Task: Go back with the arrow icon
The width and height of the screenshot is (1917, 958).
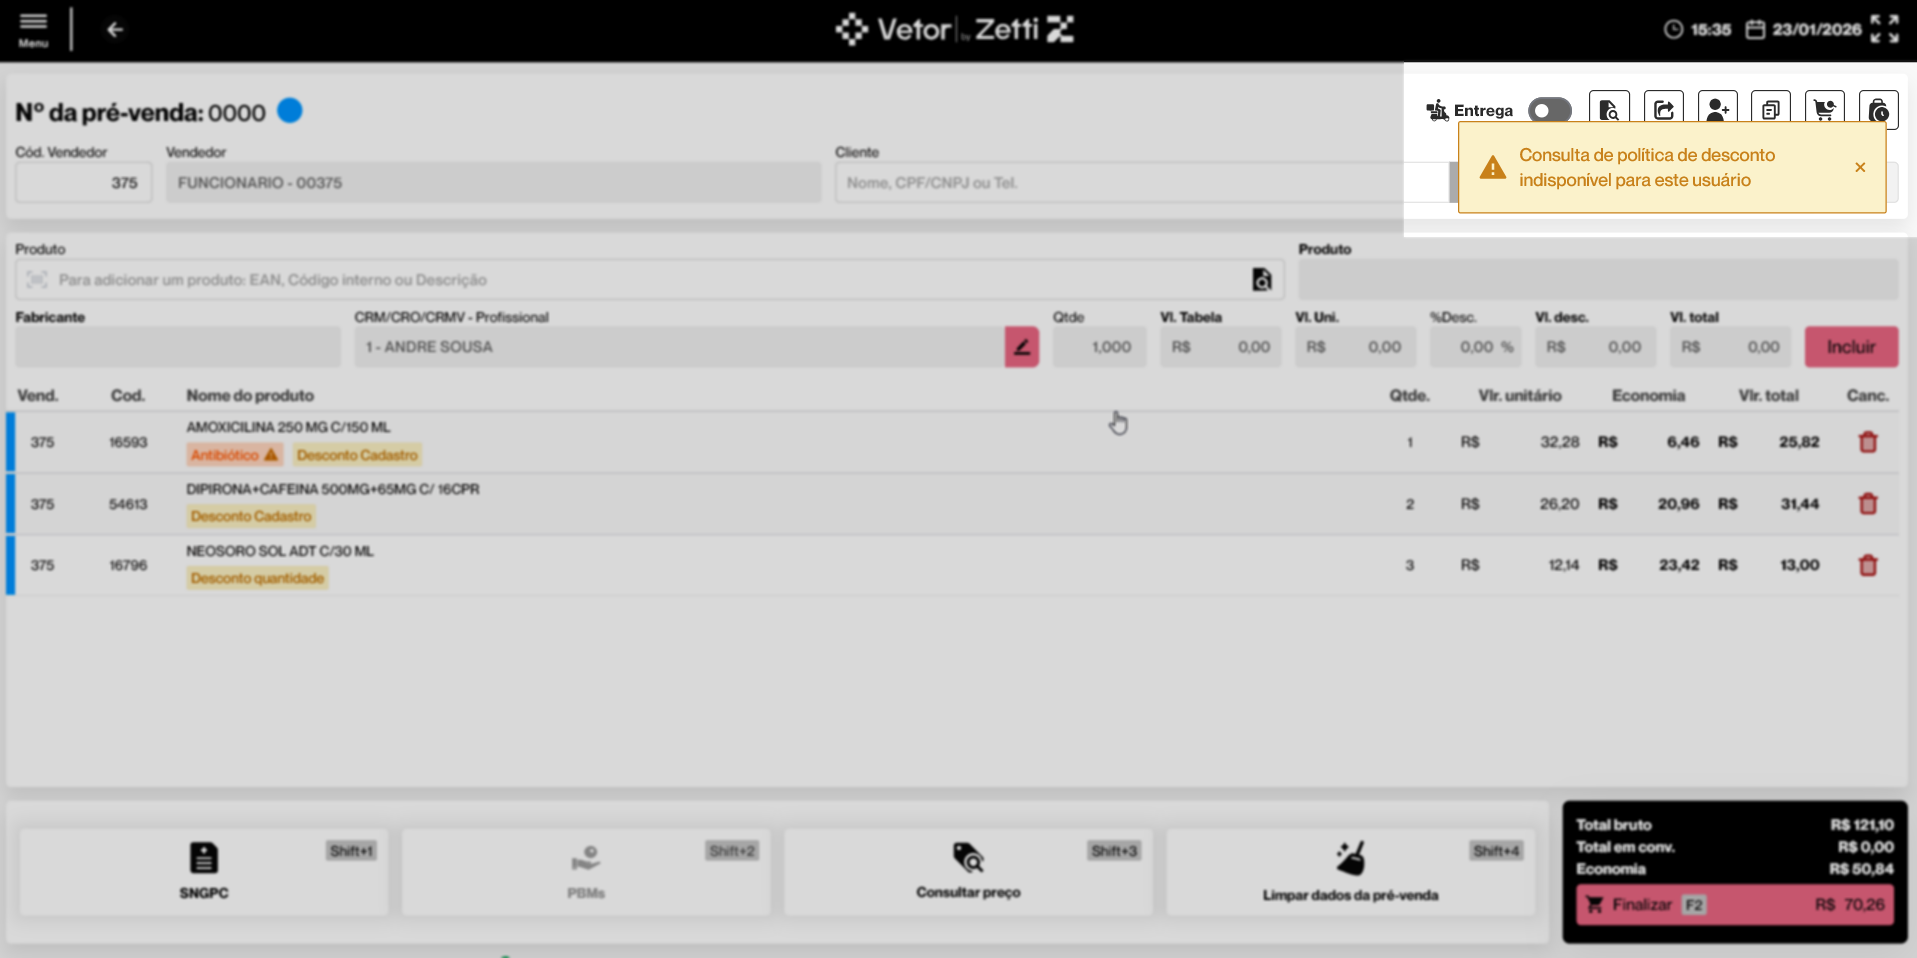Action: click(115, 30)
